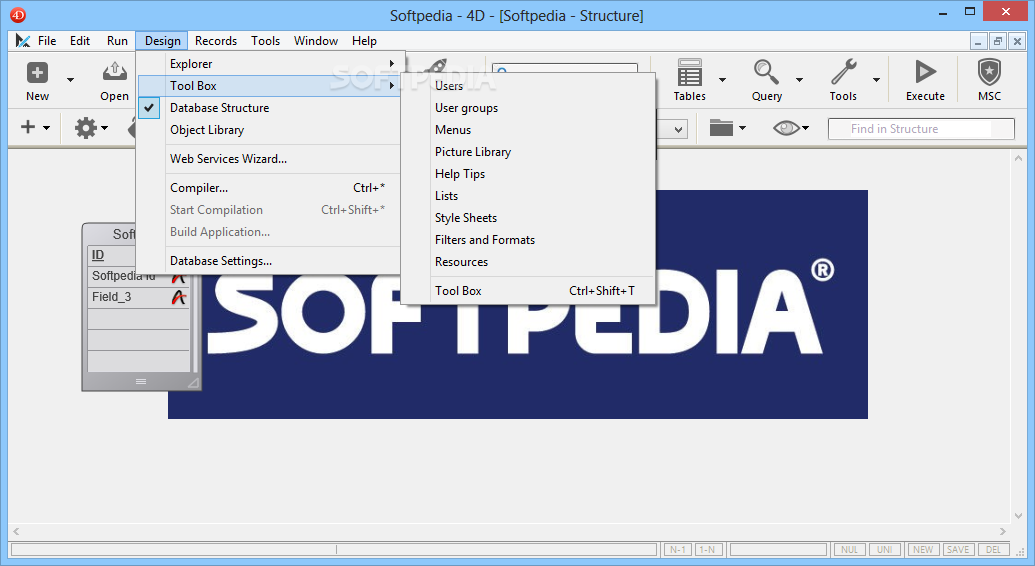Image resolution: width=1035 pixels, height=566 pixels.
Task: Click the Find in Structure search field
Action: tap(921, 129)
